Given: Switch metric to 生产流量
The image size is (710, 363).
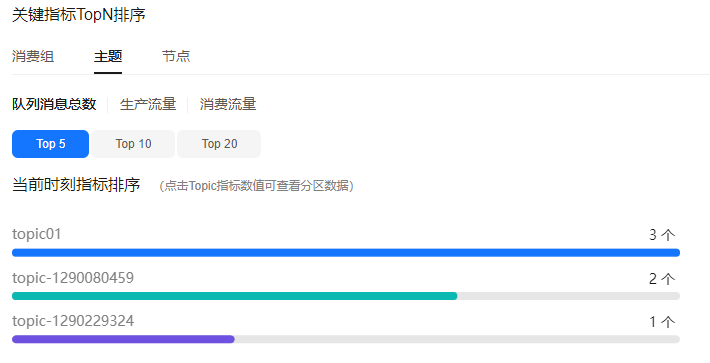Looking at the screenshot, I should (x=148, y=104).
